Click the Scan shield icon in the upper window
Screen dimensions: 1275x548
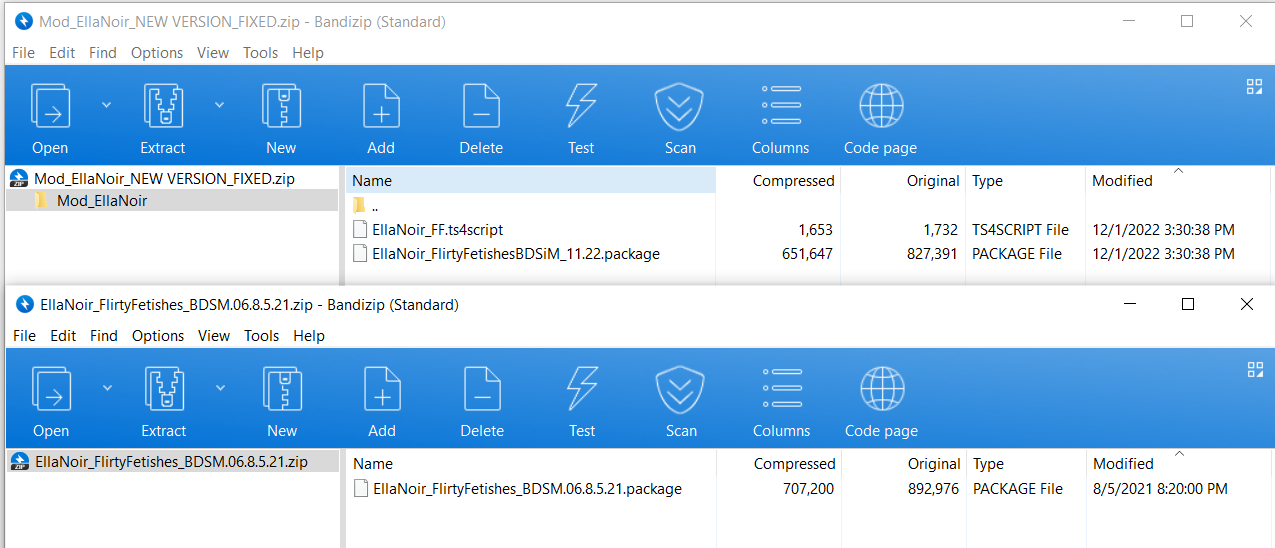(680, 108)
